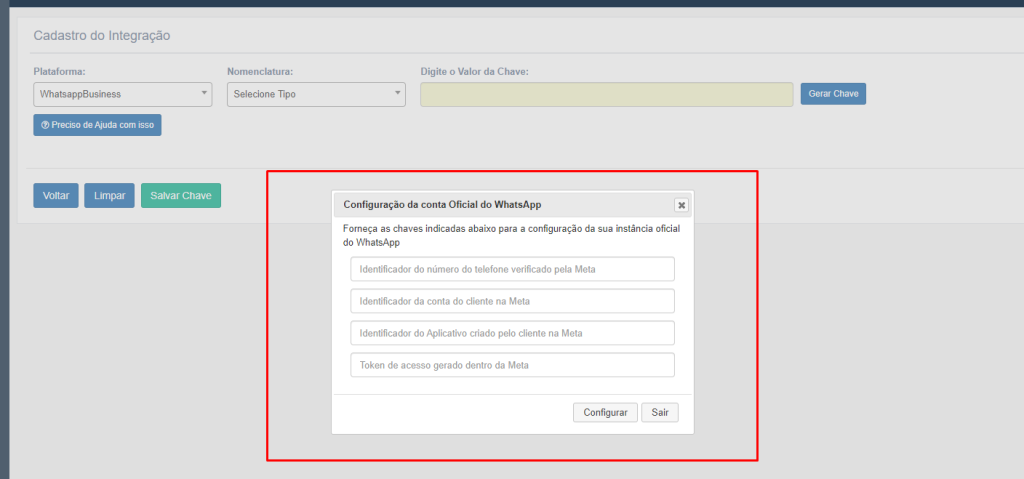The height and width of the screenshot is (479, 1024).
Task: Click the dialog title Configuração da conta Oficial
Action: tap(442, 205)
